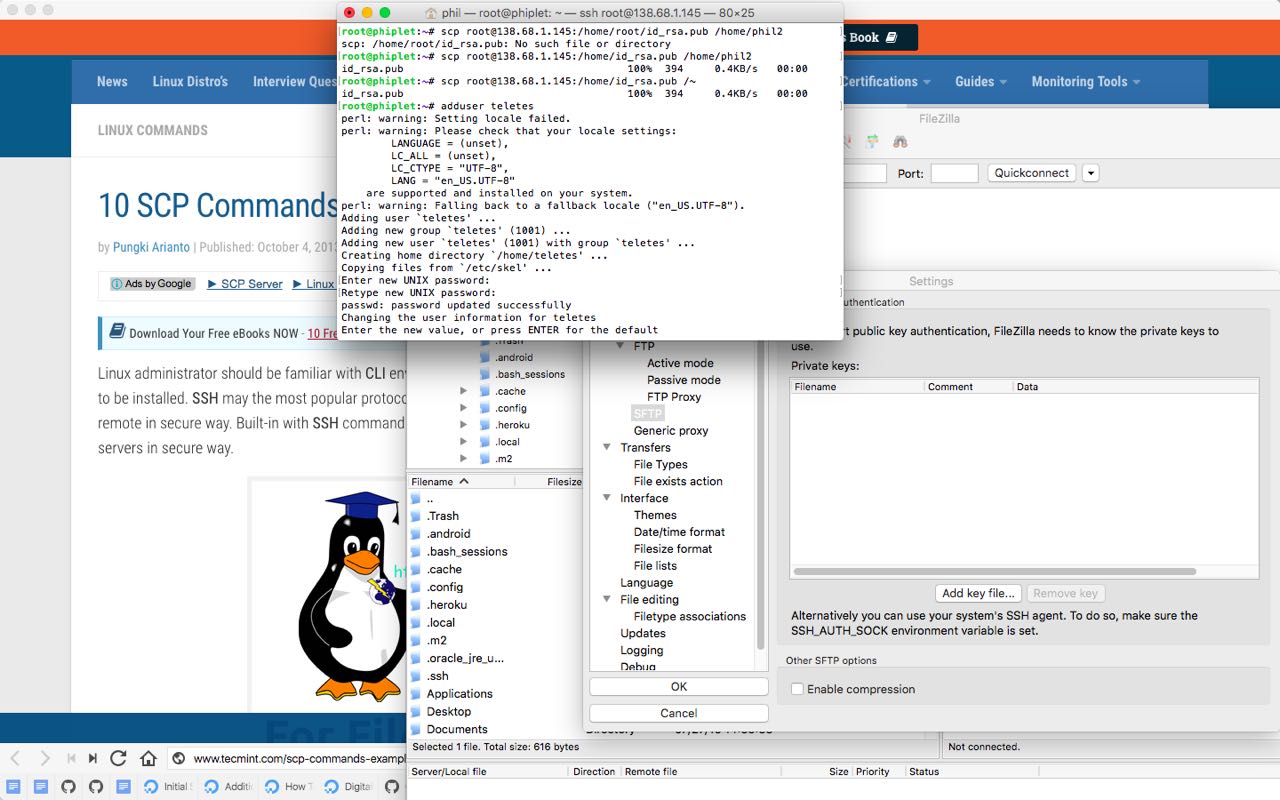Click the Port input field

(x=954, y=173)
